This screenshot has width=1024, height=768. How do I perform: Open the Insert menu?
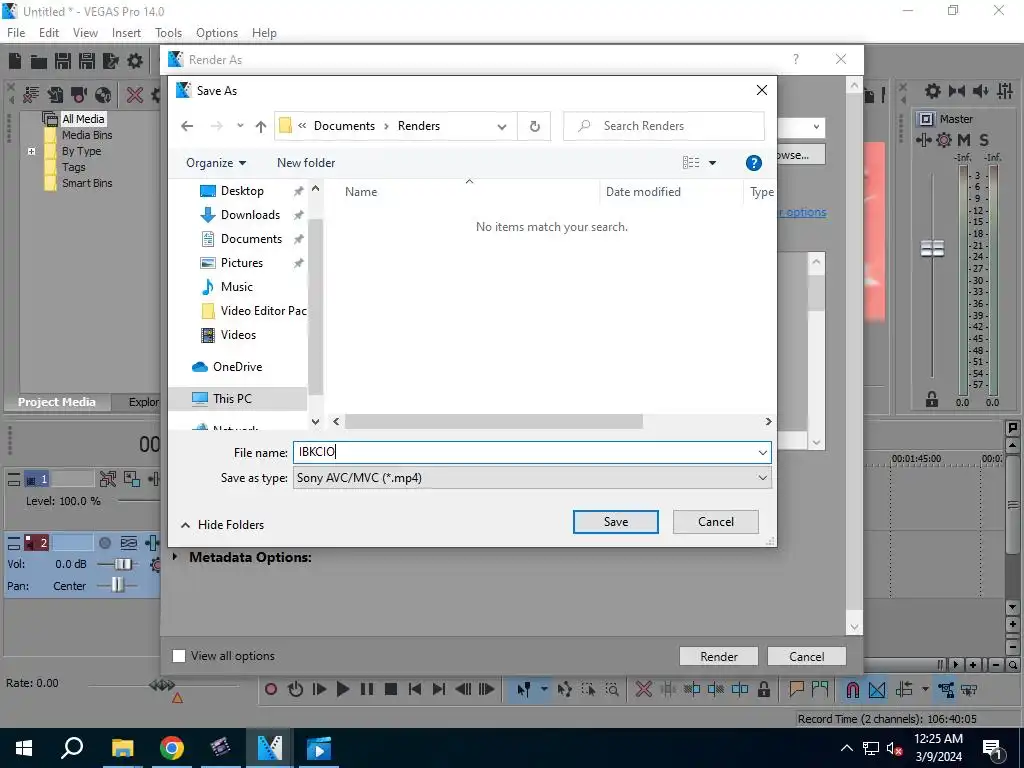(x=126, y=33)
